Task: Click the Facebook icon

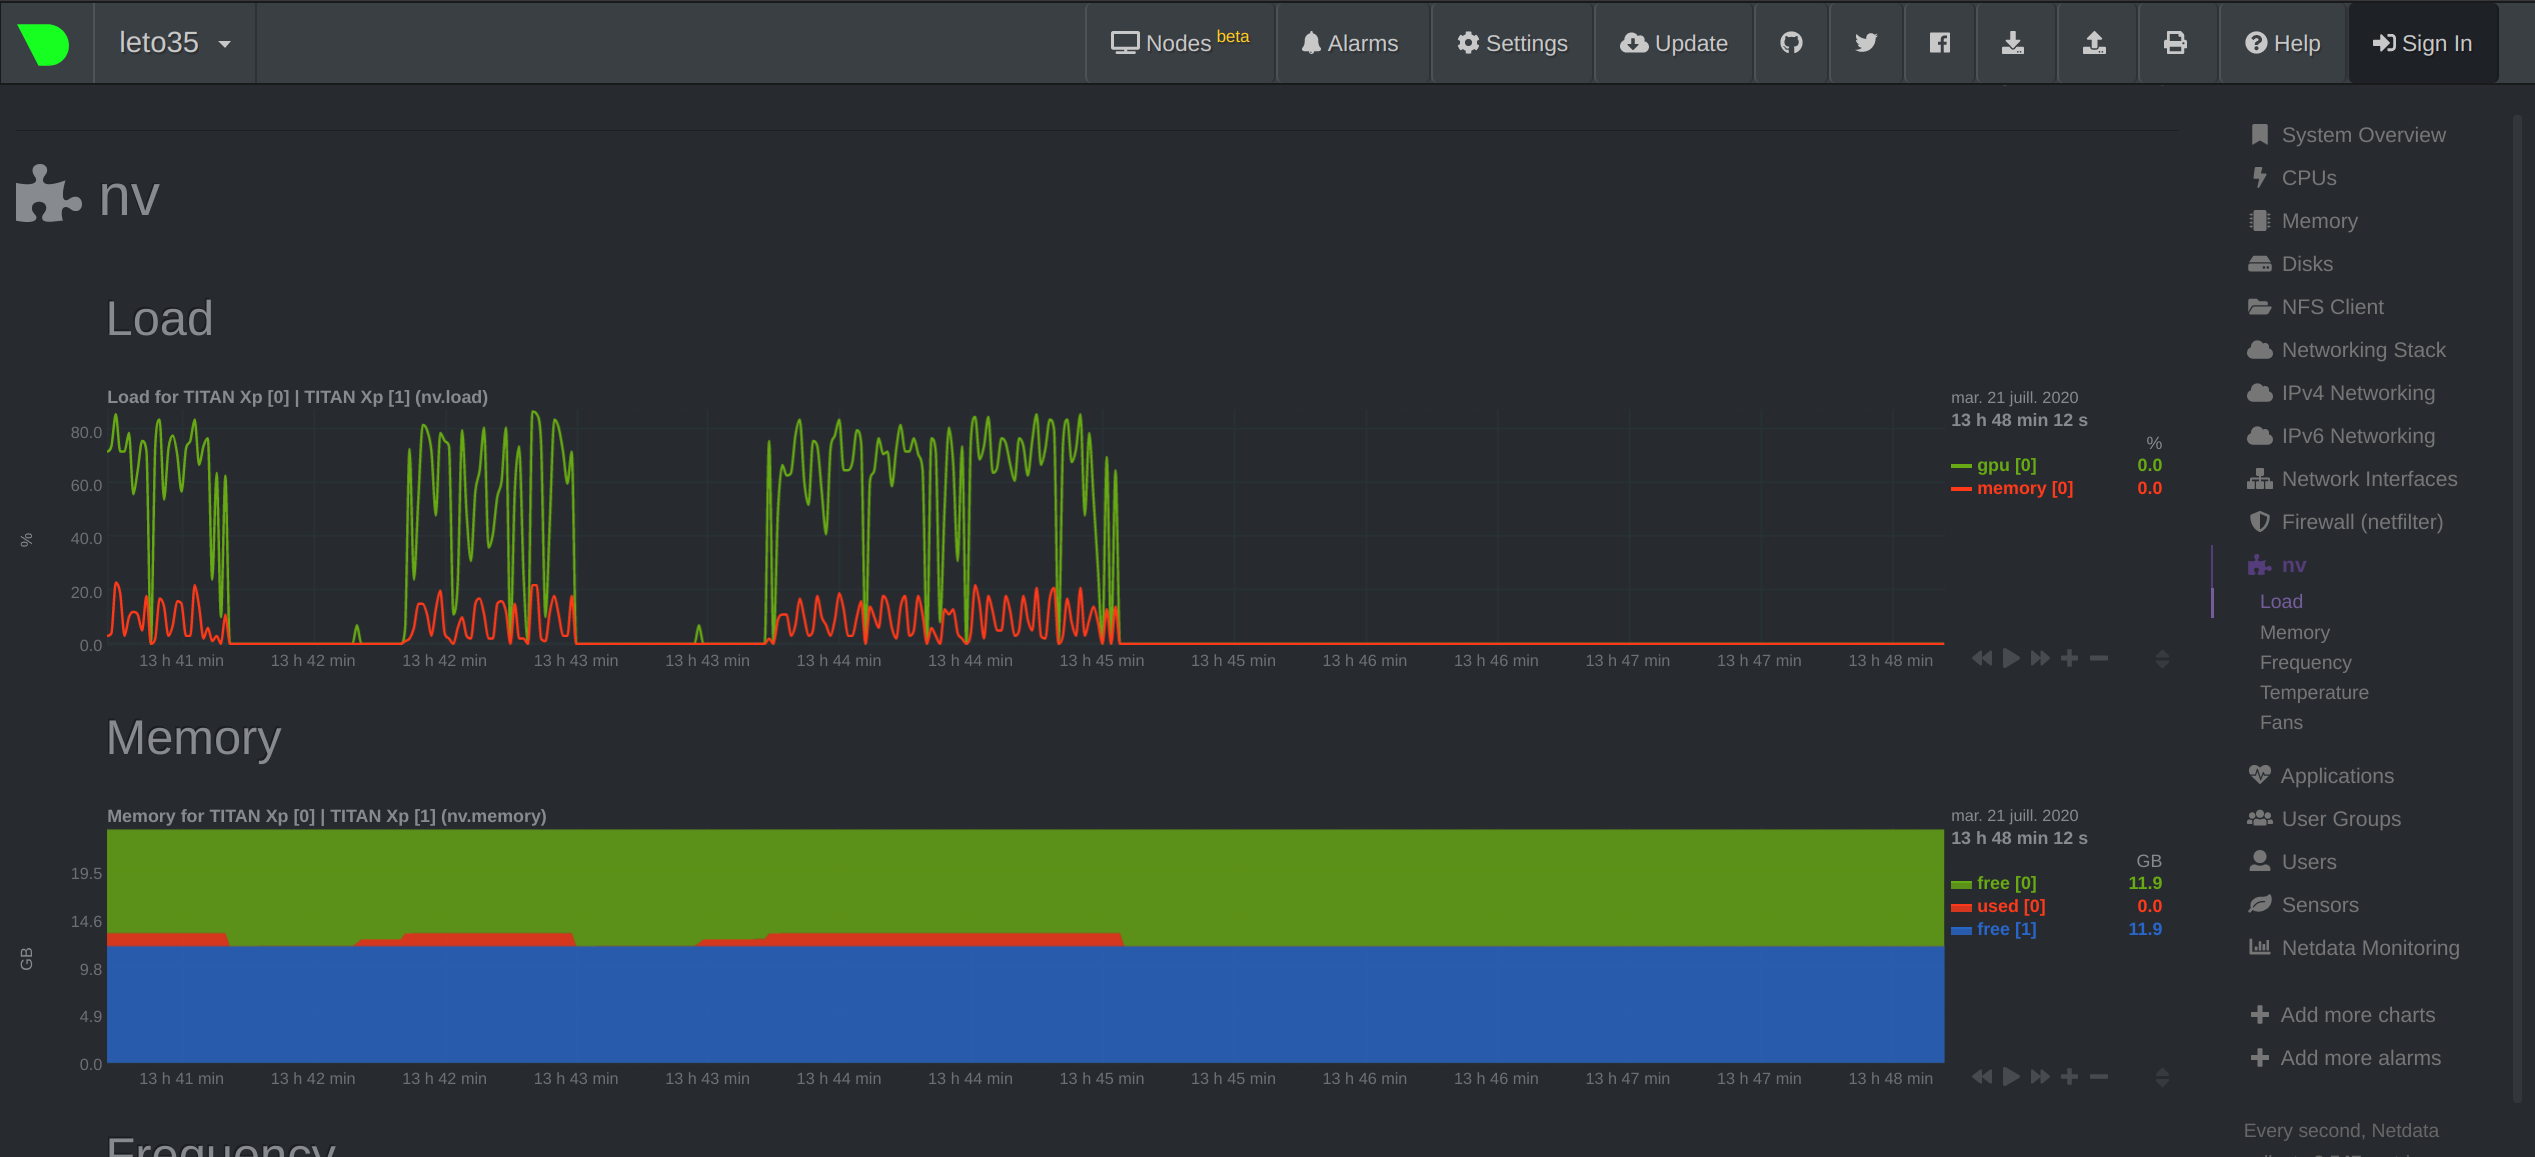Action: click(x=1940, y=43)
